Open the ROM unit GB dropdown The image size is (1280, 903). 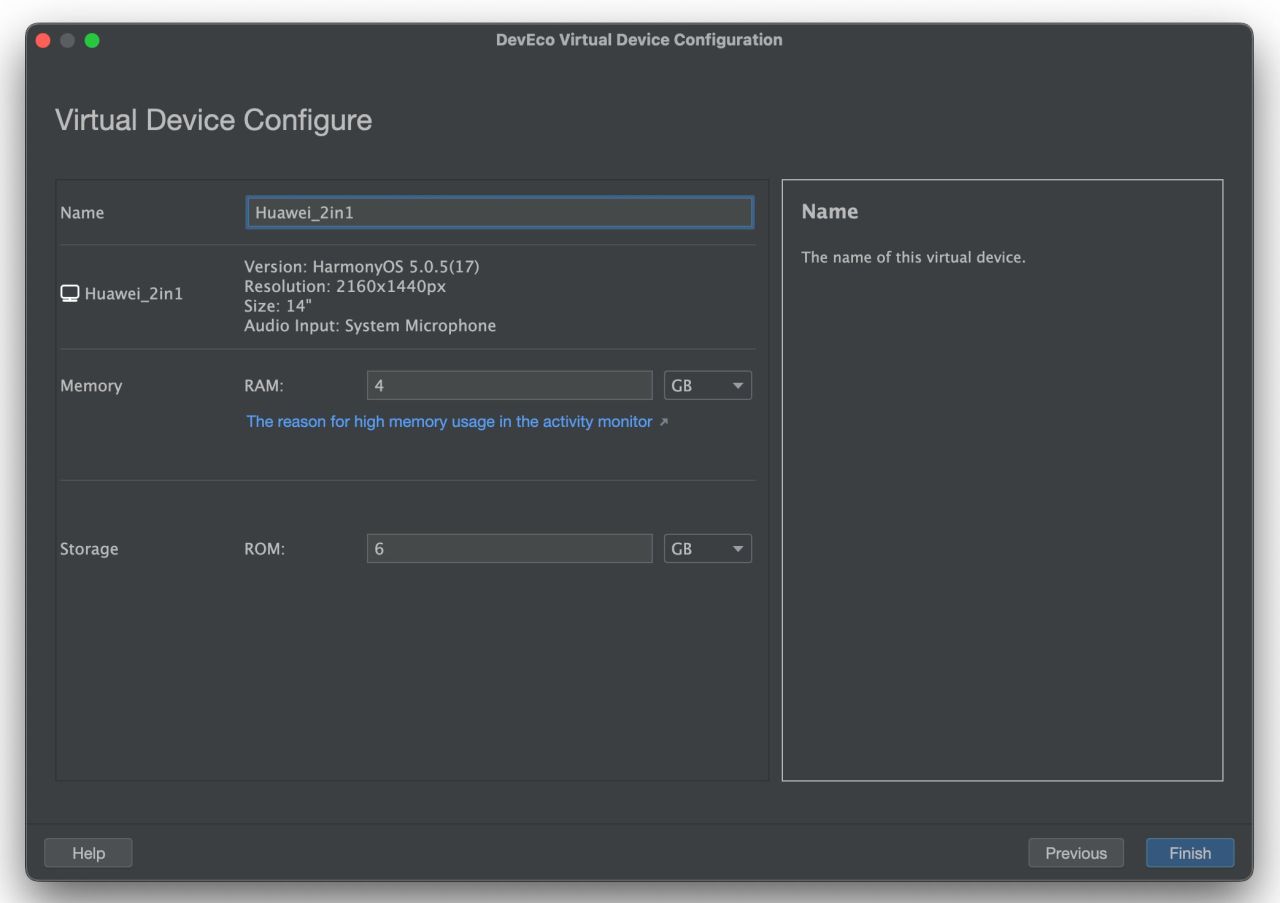pos(707,549)
